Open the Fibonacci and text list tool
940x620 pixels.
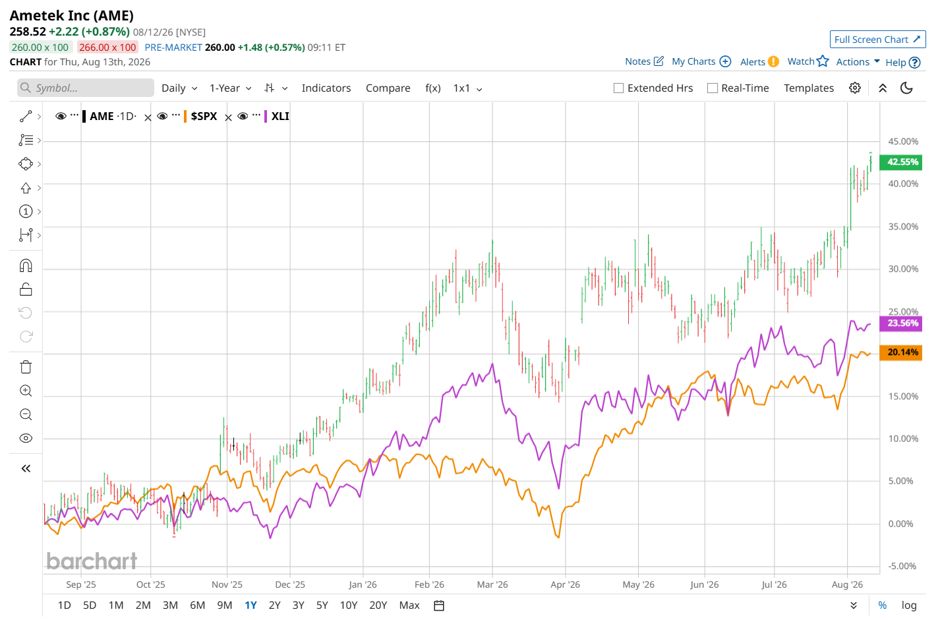click(x=25, y=140)
